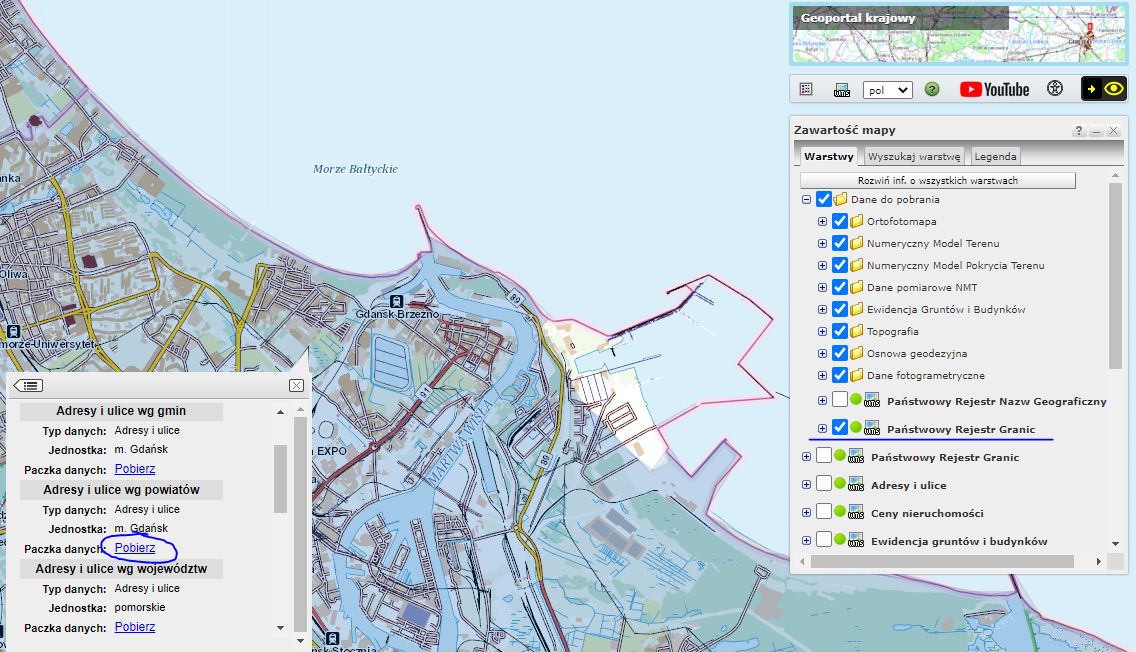Image resolution: width=1136 pixels, height=652 pixels.
Task: Open the 'pol' language dropdown
Action: pos(887,90)
